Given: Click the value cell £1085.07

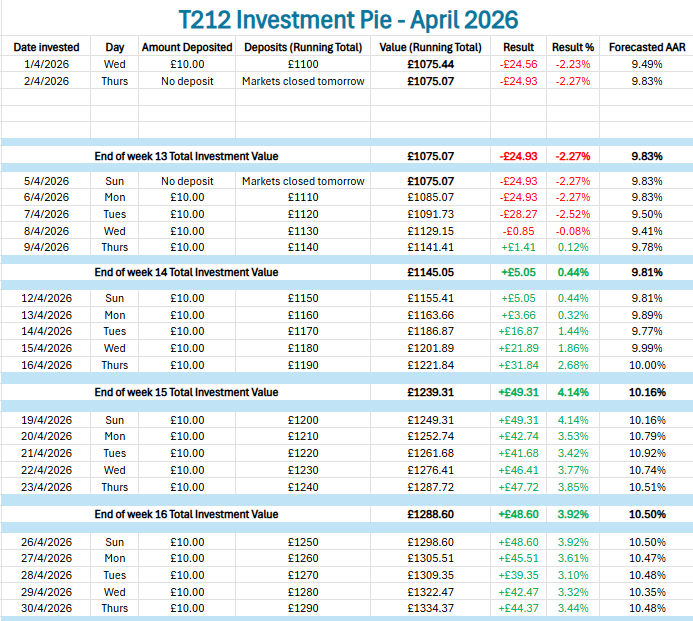Looking at the screenshot, I should click(x=430, y=197).
